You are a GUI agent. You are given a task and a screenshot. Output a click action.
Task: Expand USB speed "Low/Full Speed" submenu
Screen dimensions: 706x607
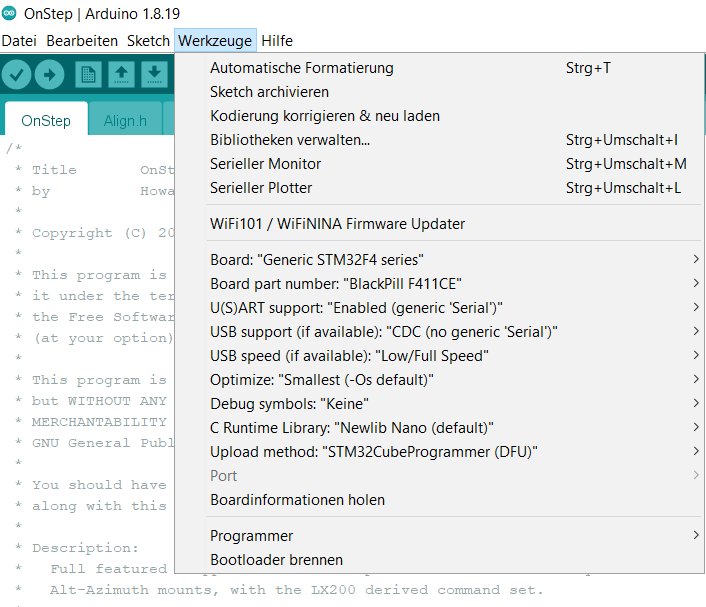point(439,356)
